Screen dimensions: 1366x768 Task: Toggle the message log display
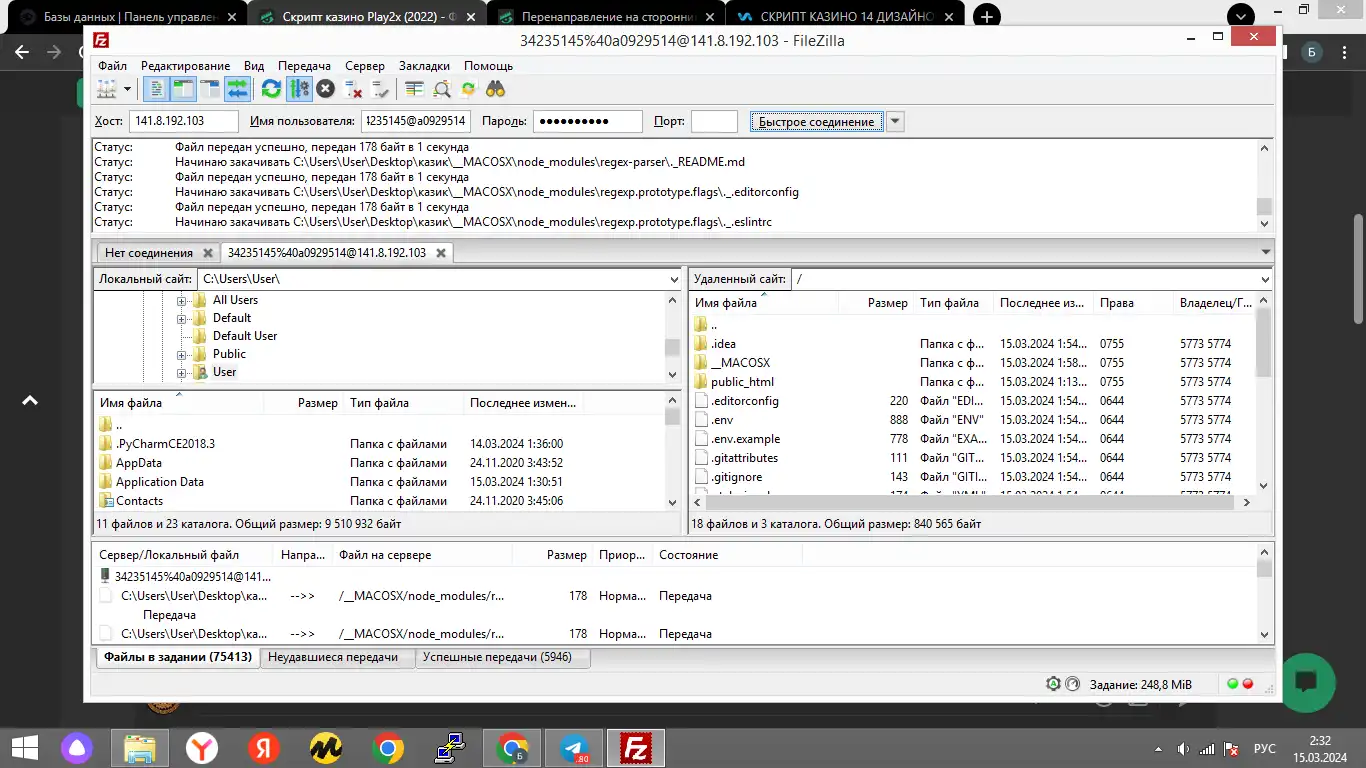point(156,89)
